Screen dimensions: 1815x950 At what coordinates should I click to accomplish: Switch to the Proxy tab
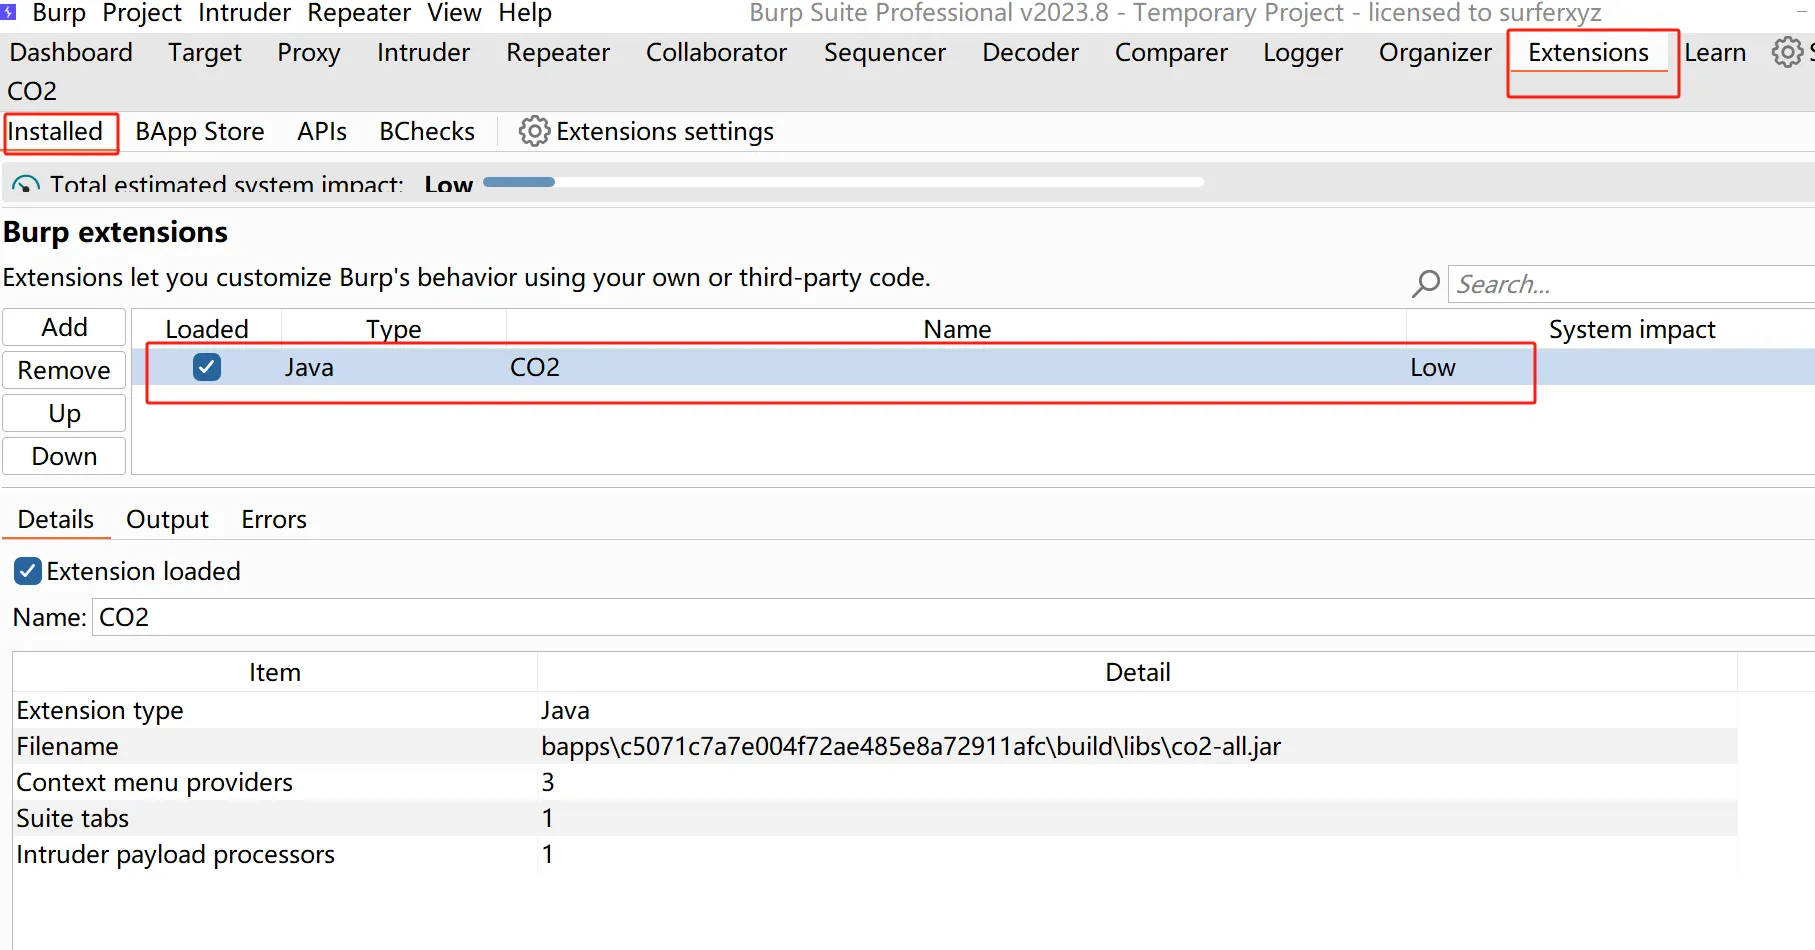[309, 52]
